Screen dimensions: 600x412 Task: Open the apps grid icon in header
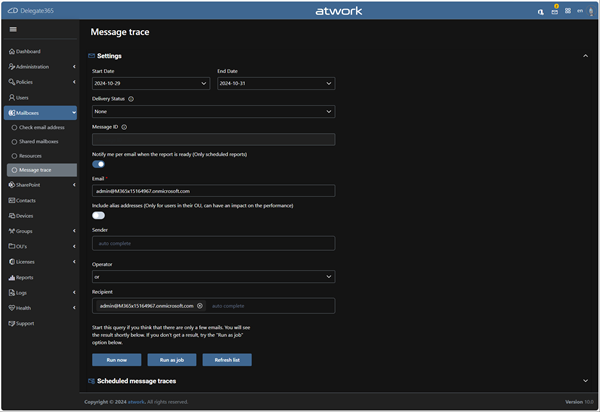(x=568, y=11)
